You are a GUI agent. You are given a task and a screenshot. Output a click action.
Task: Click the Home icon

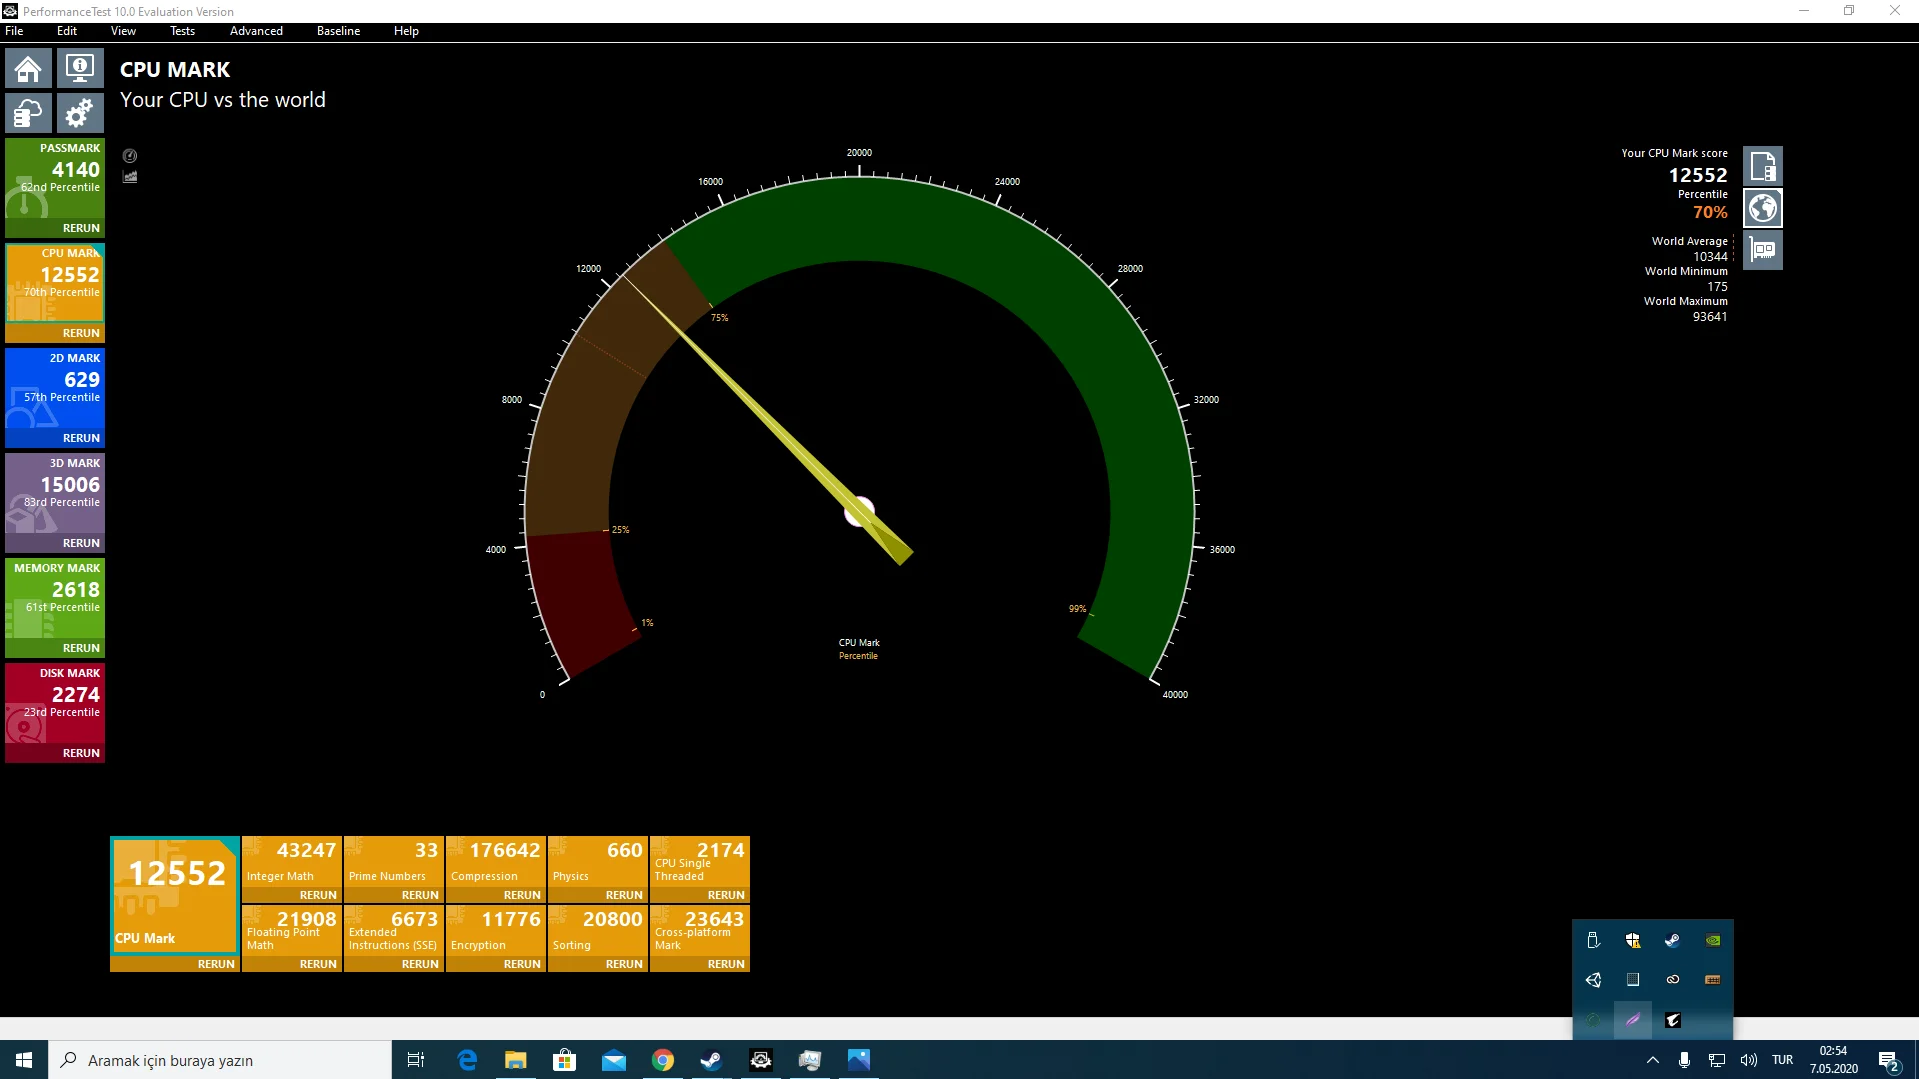pos(28,68)
